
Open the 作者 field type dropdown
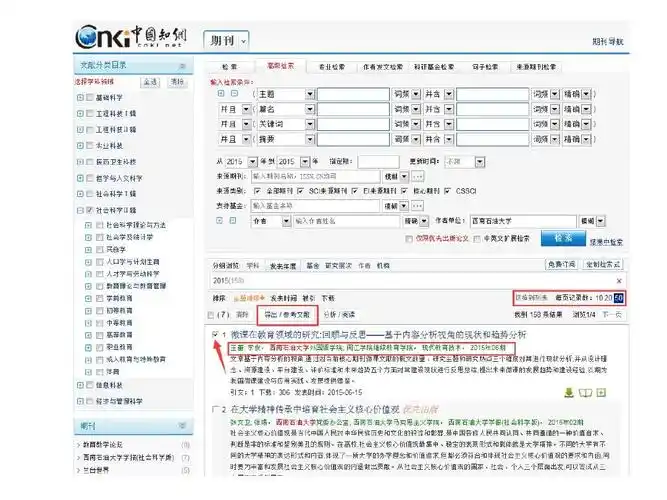[286, 221]
